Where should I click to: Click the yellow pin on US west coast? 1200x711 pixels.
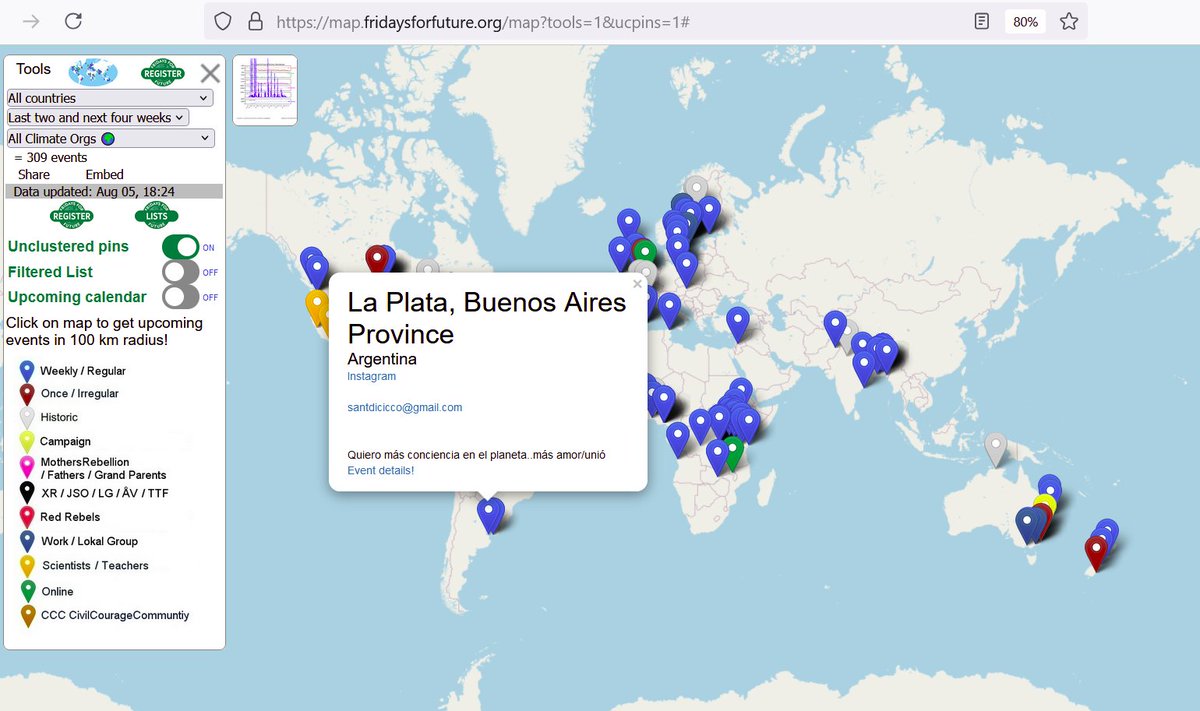pos(317,309)
